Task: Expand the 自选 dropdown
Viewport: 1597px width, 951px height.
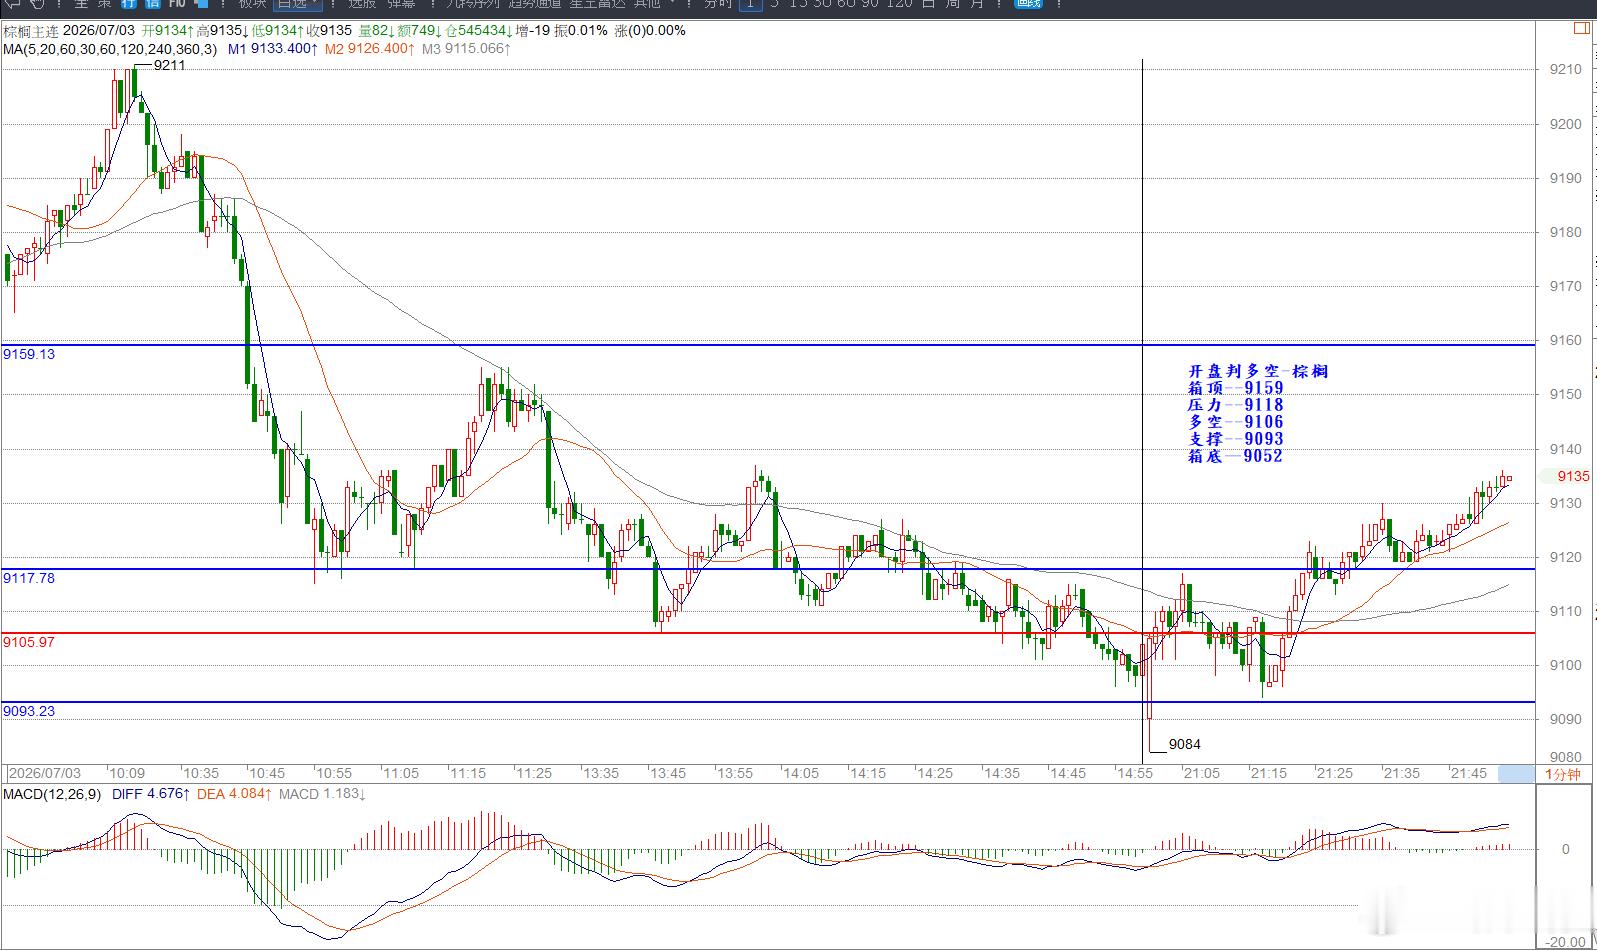Action: pyautogui.click(x=297, y=4)
